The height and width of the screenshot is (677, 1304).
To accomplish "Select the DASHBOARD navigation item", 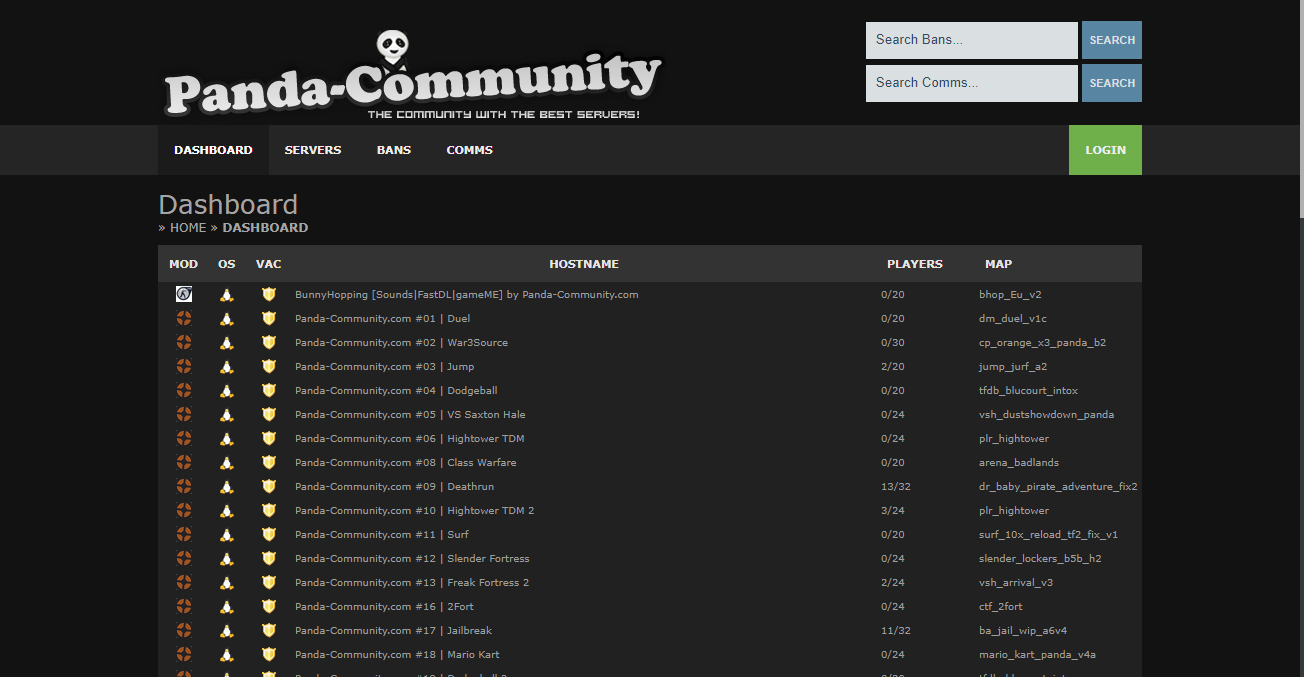I will coord(213,149).
